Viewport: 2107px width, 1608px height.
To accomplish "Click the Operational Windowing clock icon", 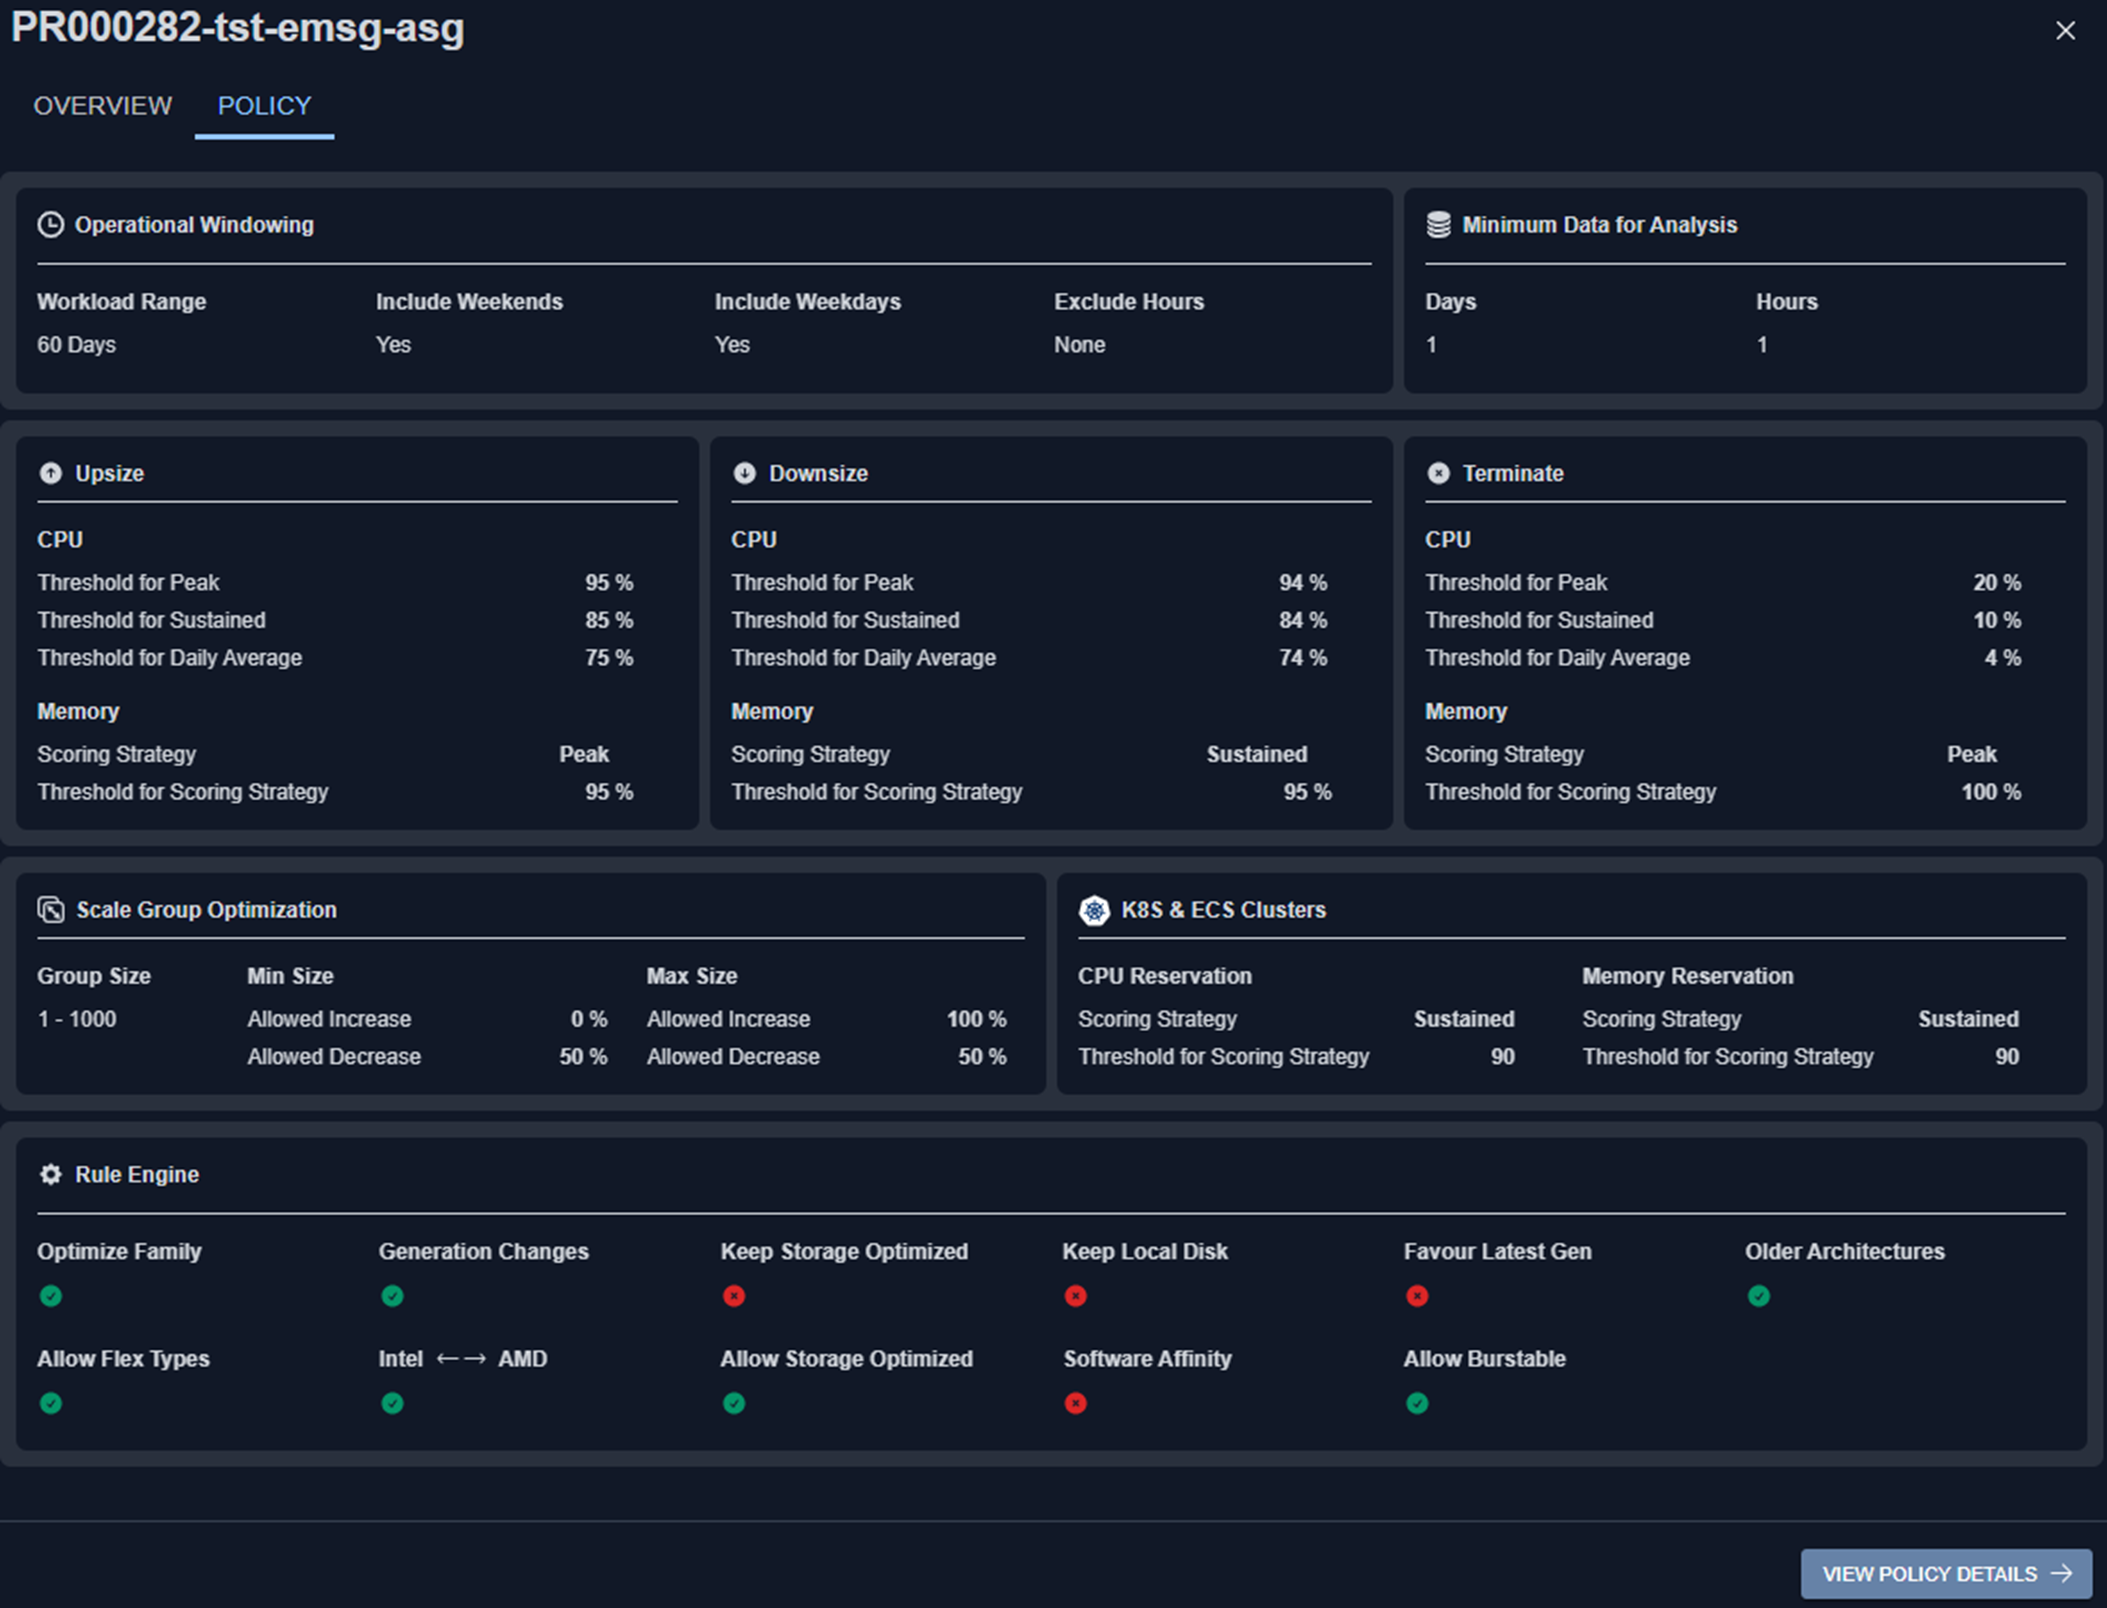I will [50, 225].
